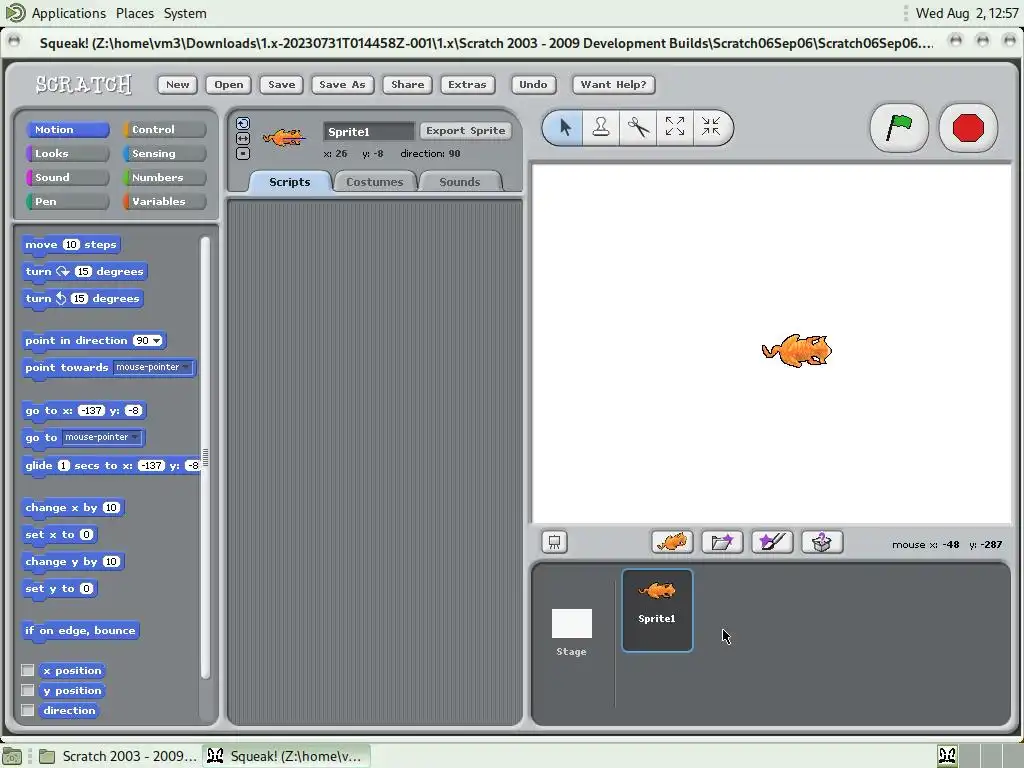Select the Motion category
1024x768 pixels.
tap(67, 129)
